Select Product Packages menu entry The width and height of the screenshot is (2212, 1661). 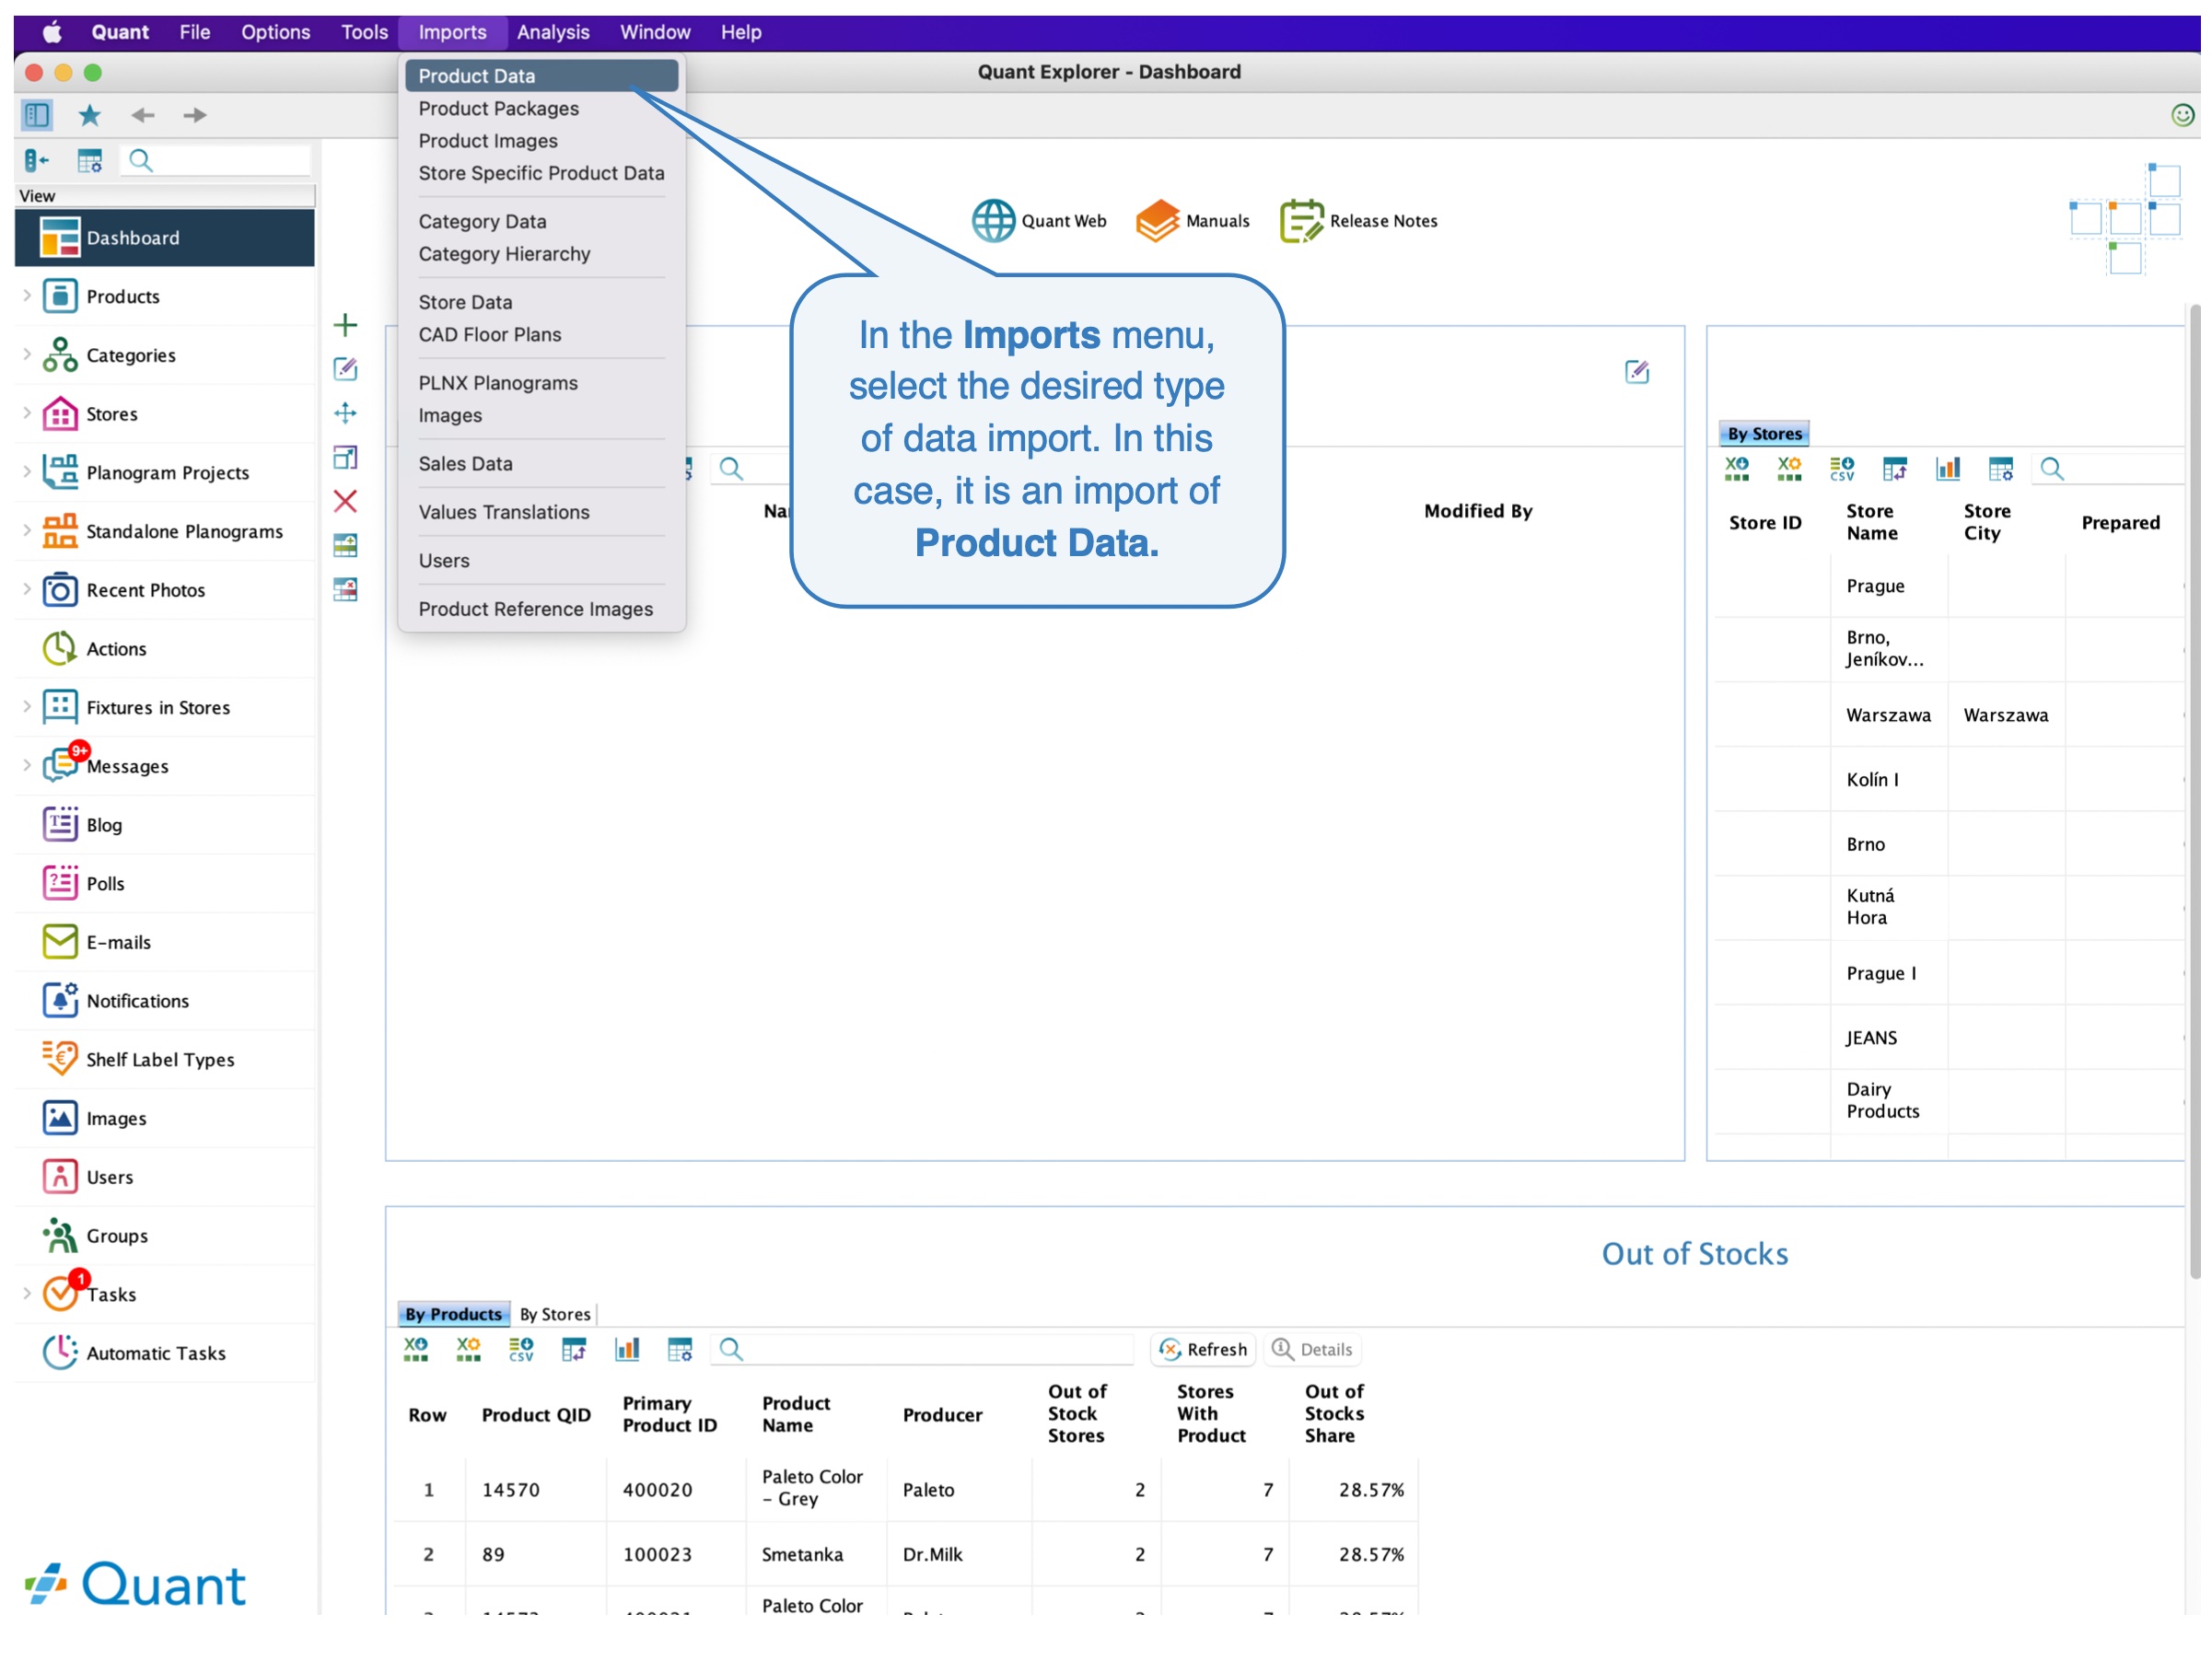542,108
